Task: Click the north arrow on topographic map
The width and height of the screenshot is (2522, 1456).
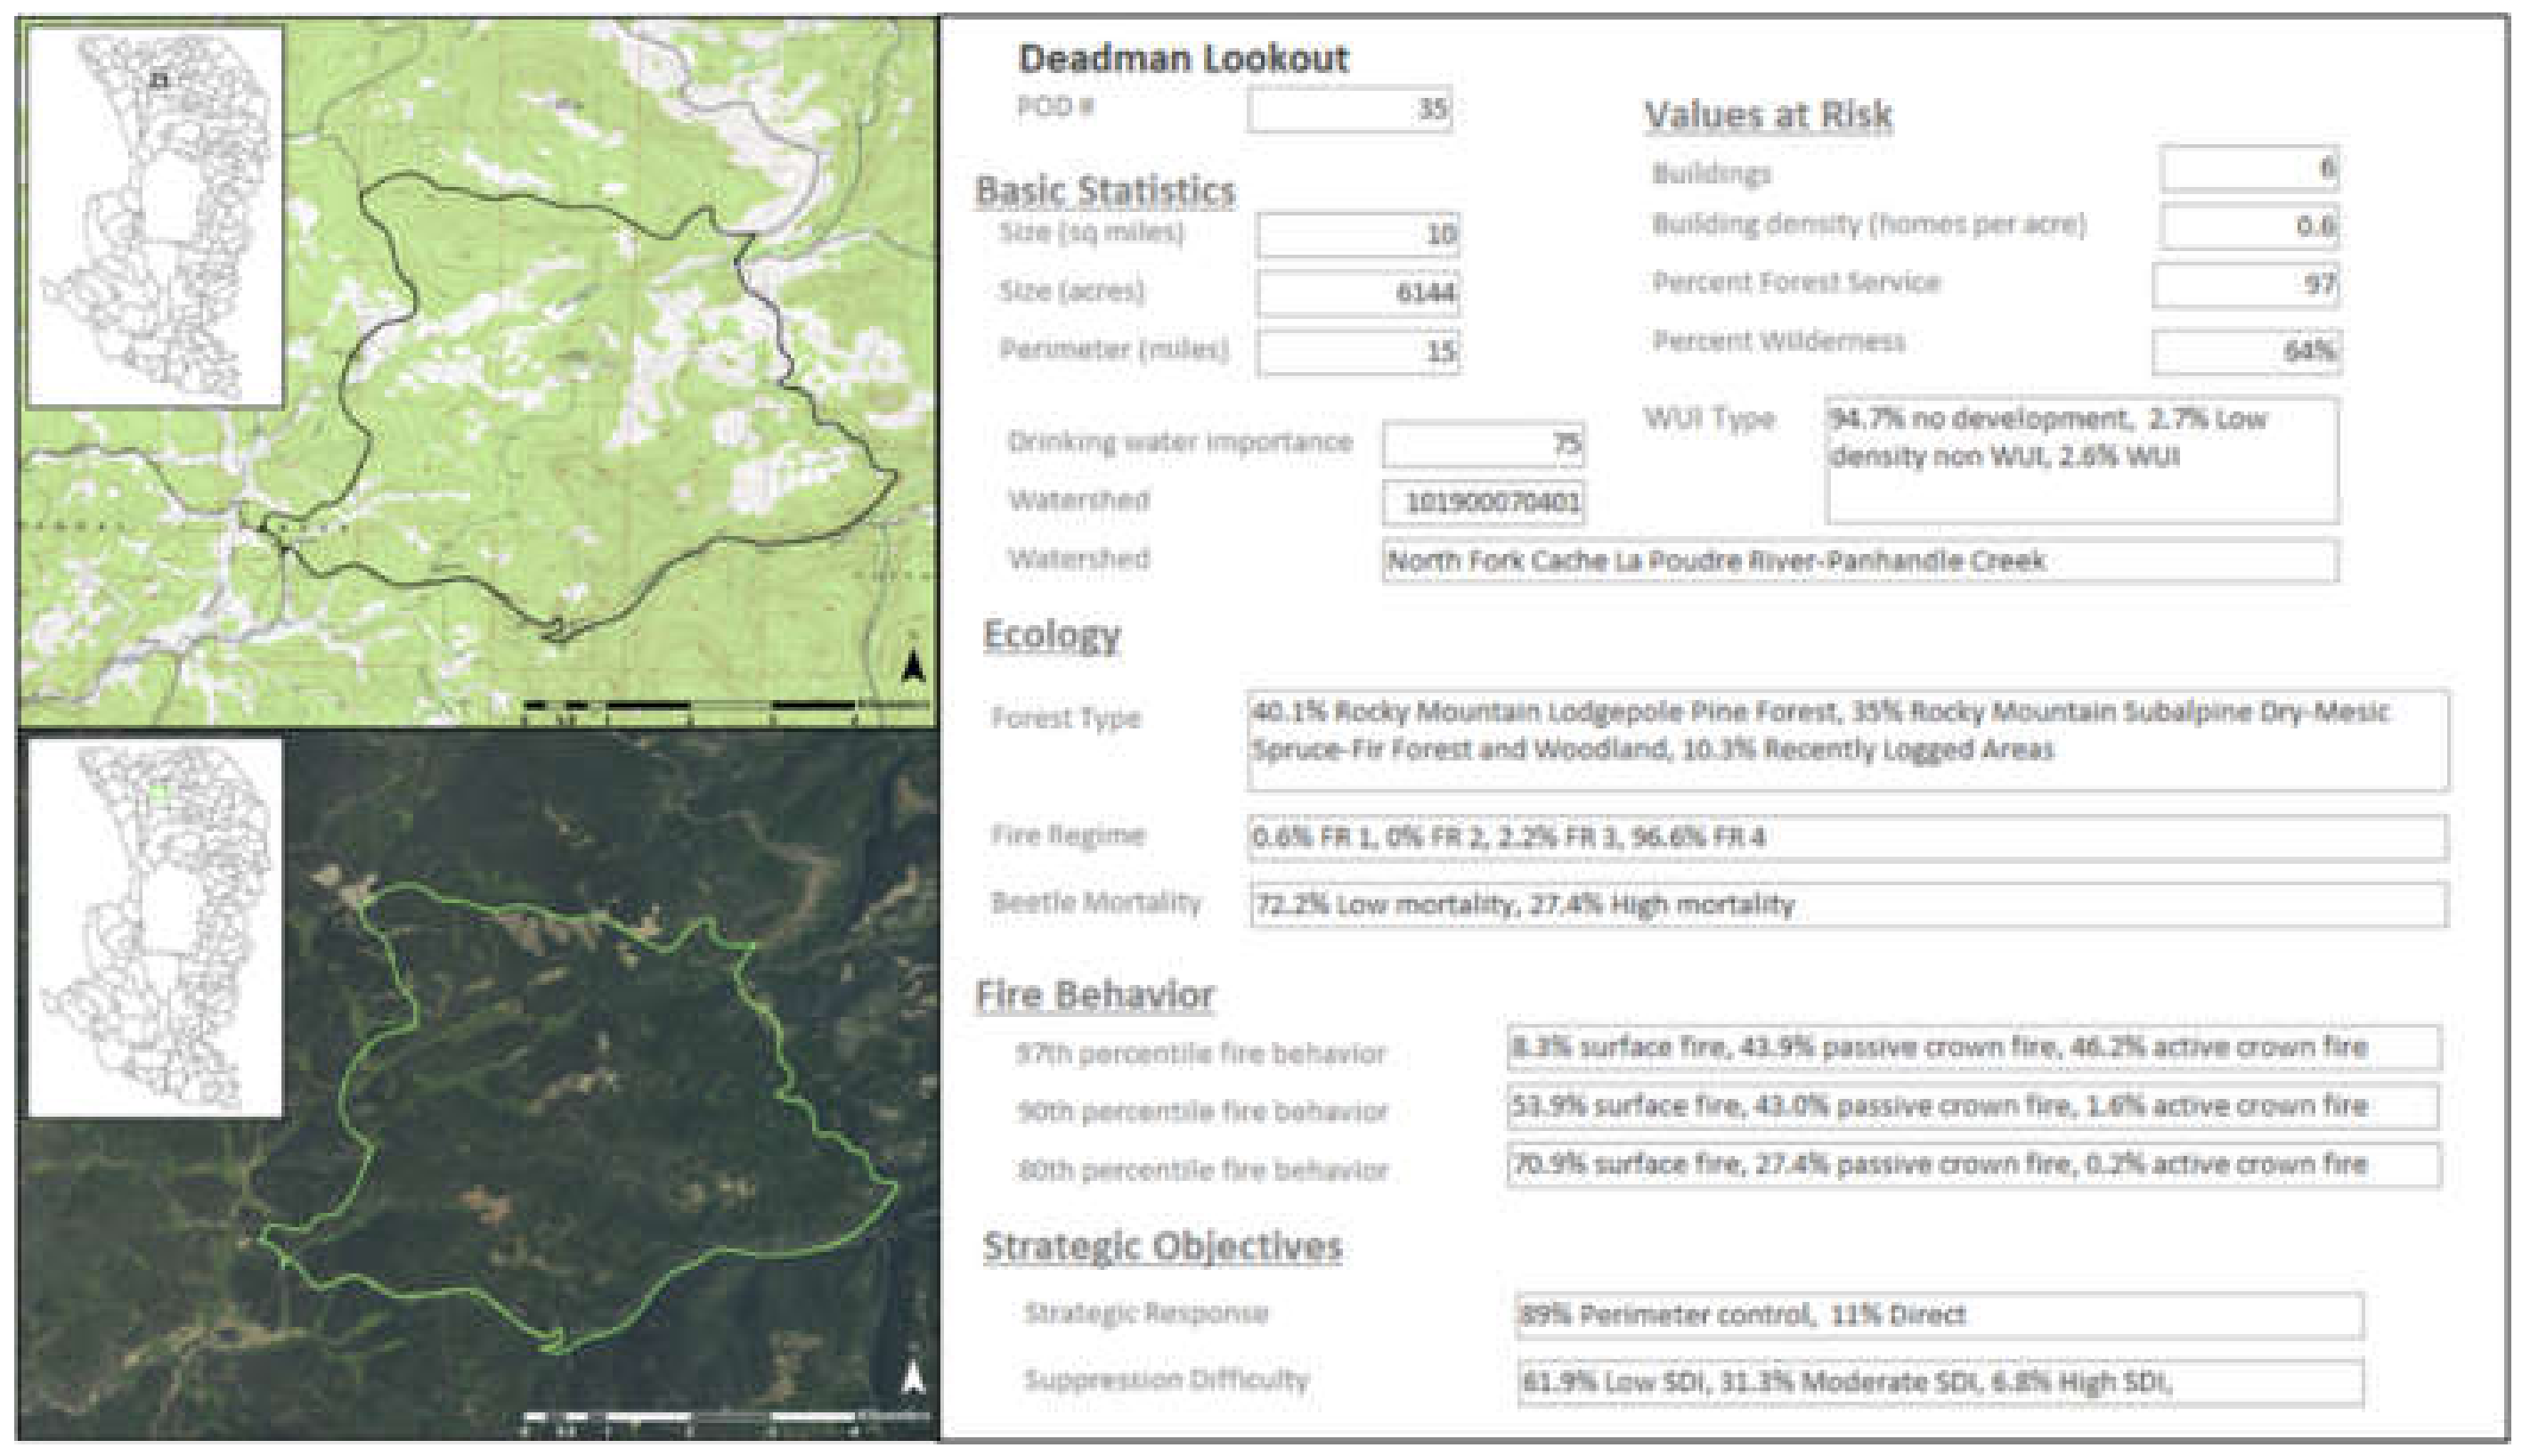Action: point(912,666)
